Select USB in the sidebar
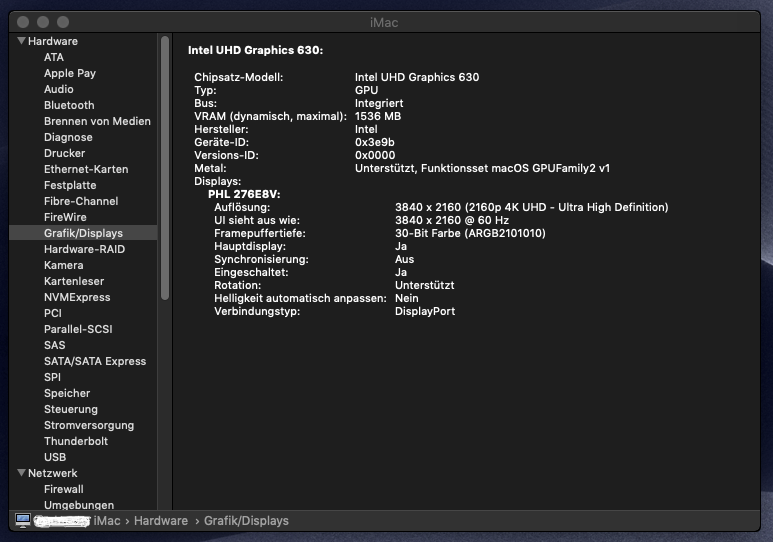Screen dimensions: 773x542 [55, 457]
